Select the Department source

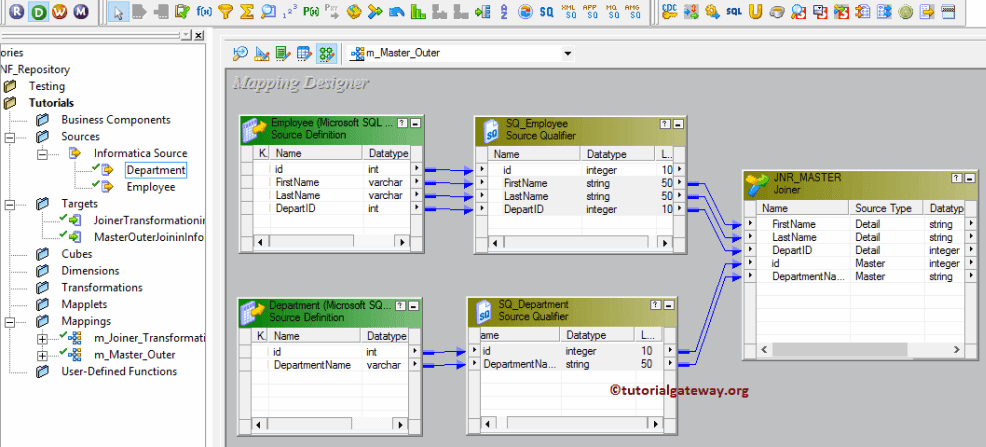click(156, 170)
